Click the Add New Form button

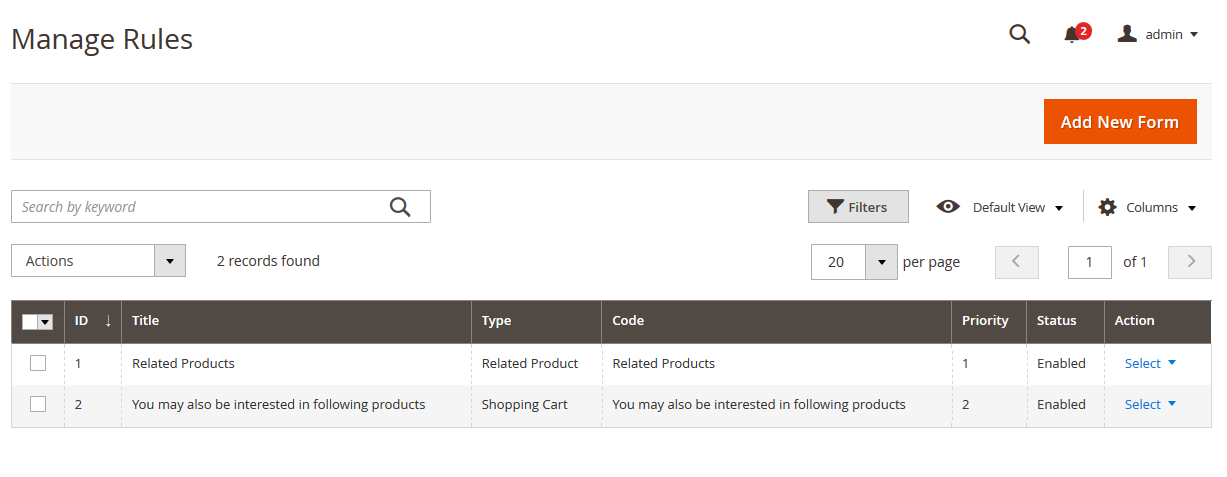coord(1119,122)
